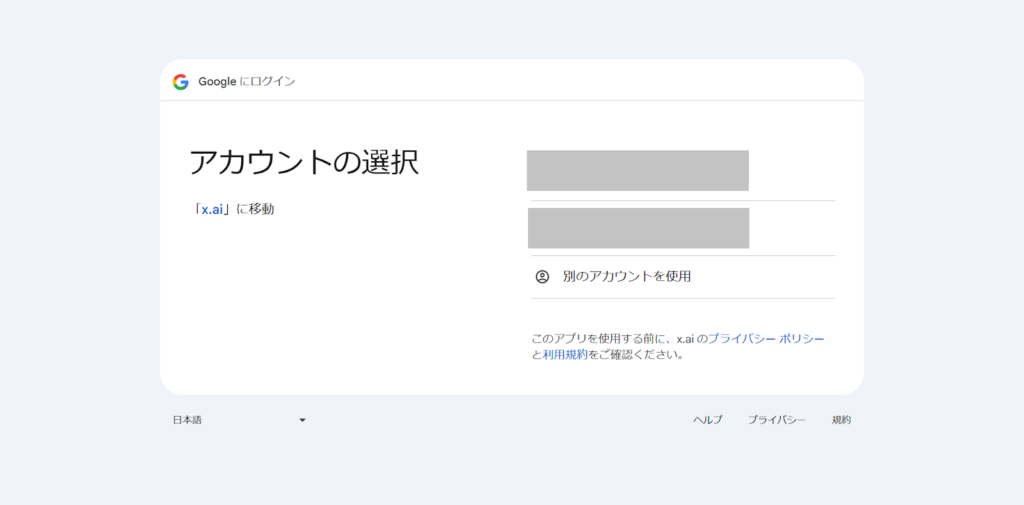Image resolution: width=1024 pixels, height=505 pixels.
Task: Click the アカウントの選択 heading
Action: click(304, 162)
